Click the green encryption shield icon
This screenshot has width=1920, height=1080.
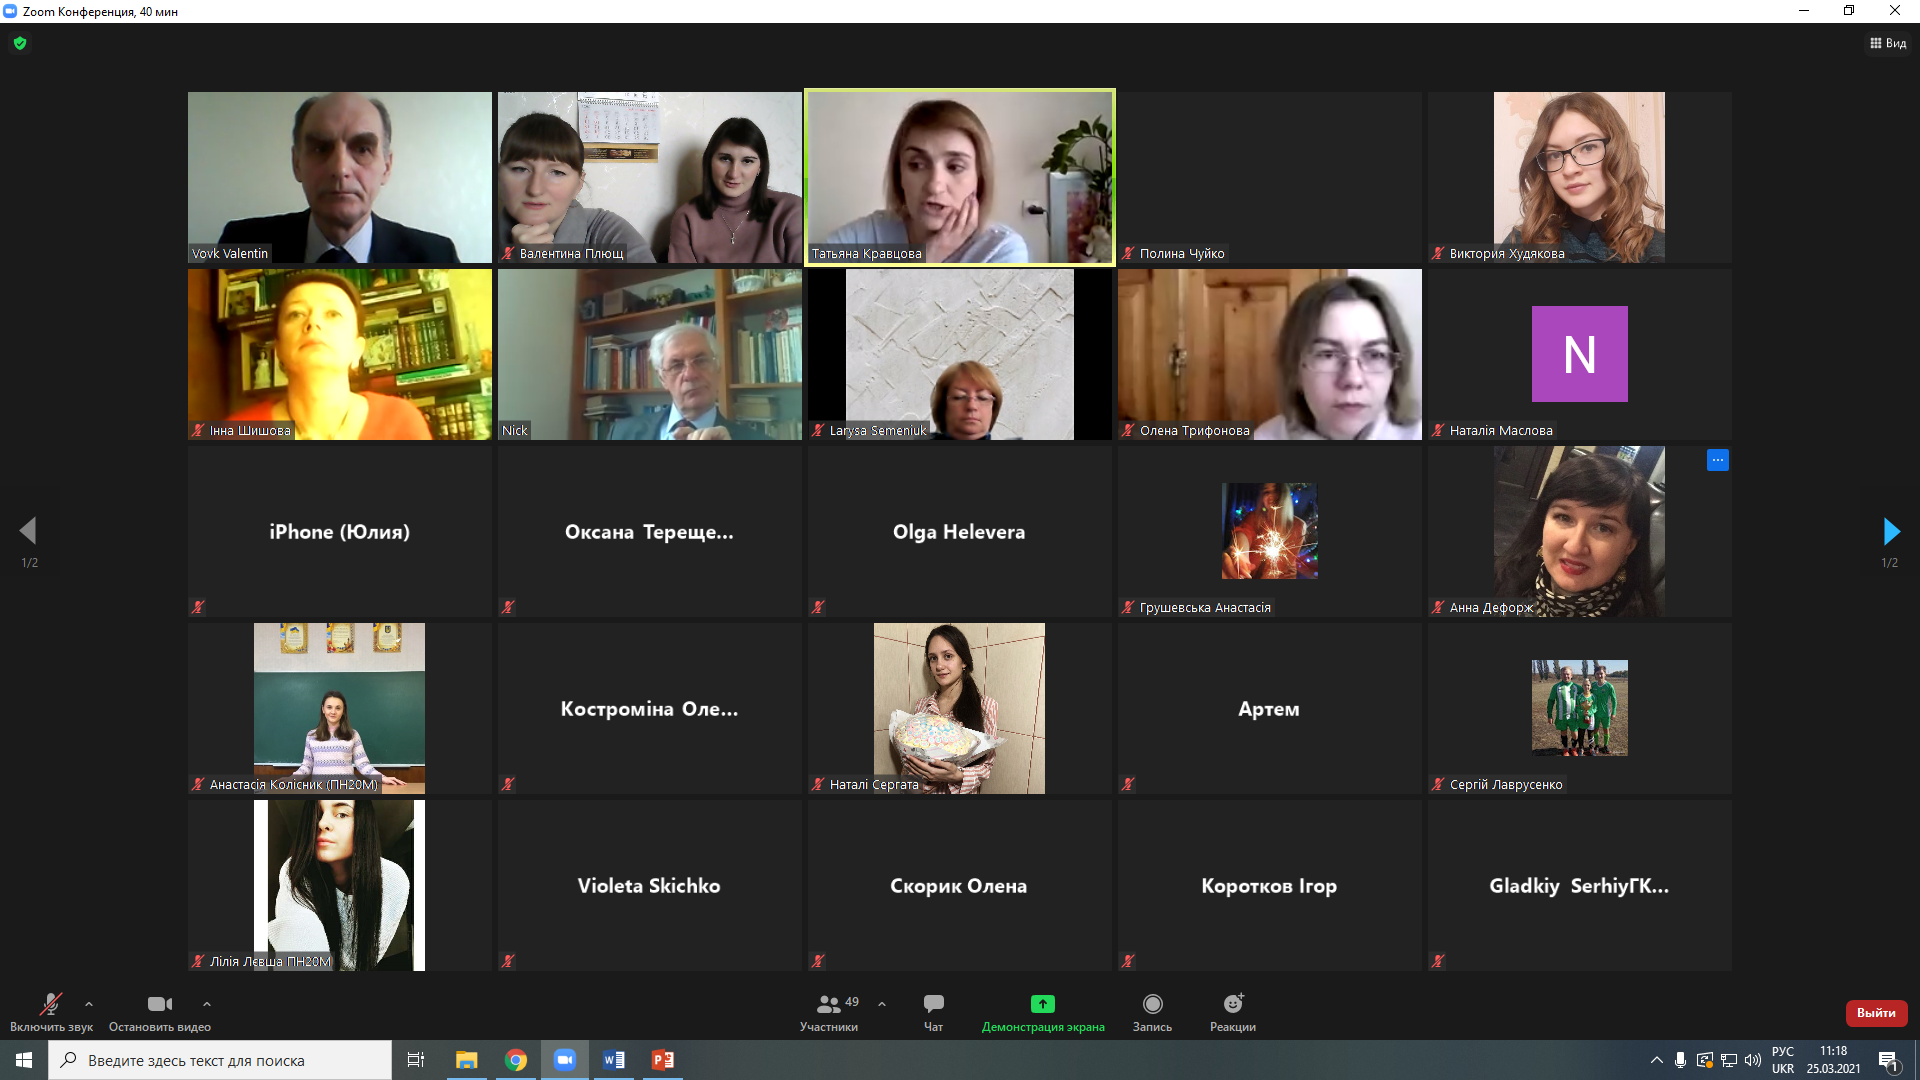click(20, 43)
